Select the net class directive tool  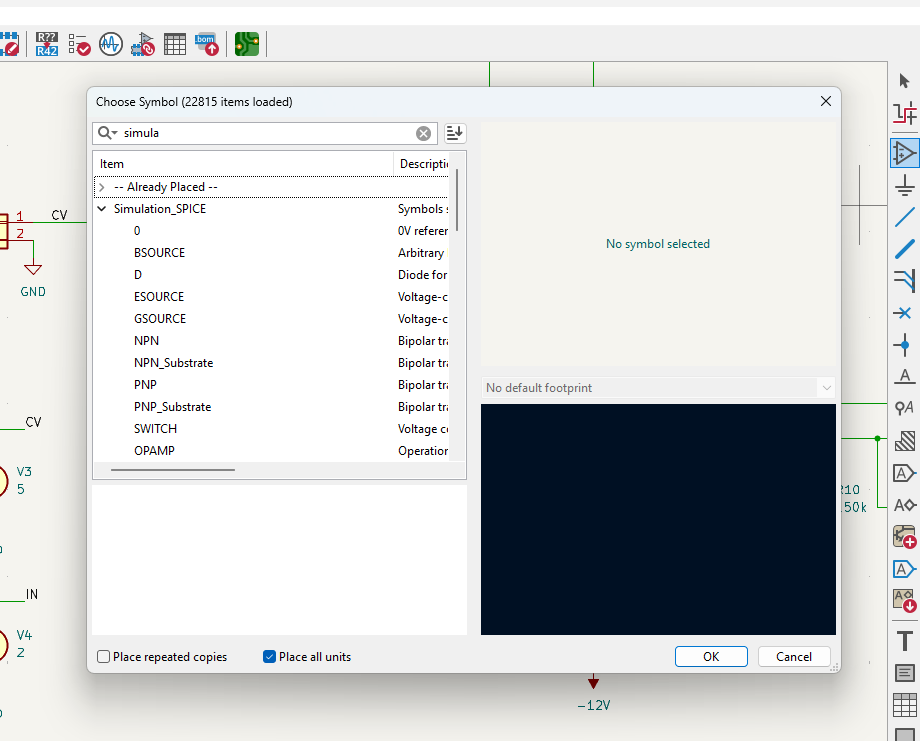[x=904, y=408]
